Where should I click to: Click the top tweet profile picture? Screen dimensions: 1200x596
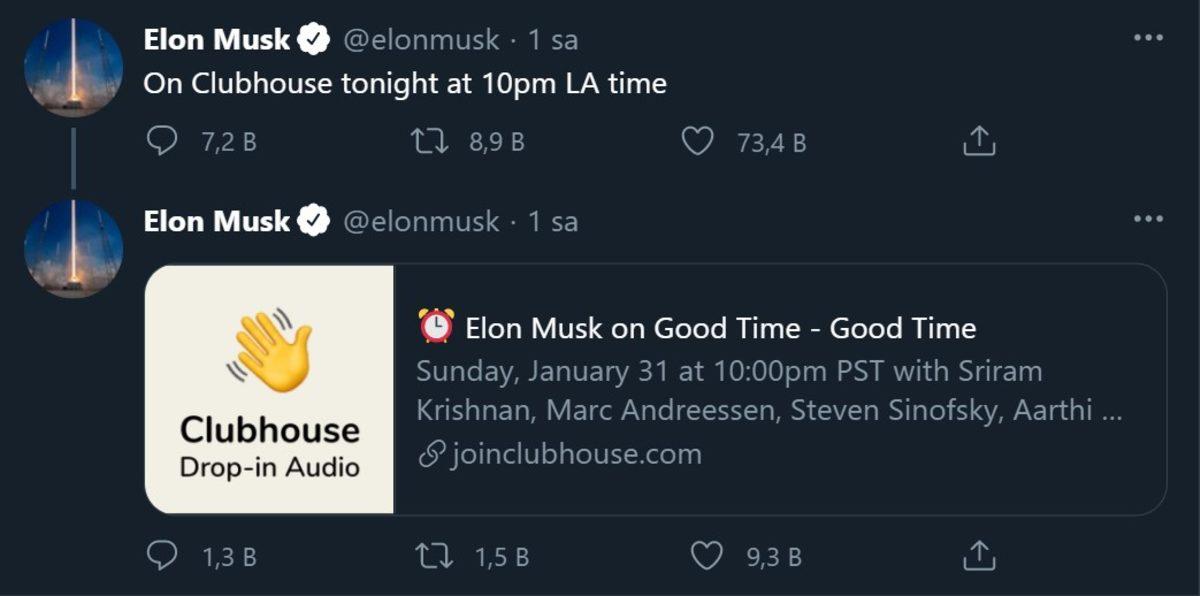(x=73, y=60)
